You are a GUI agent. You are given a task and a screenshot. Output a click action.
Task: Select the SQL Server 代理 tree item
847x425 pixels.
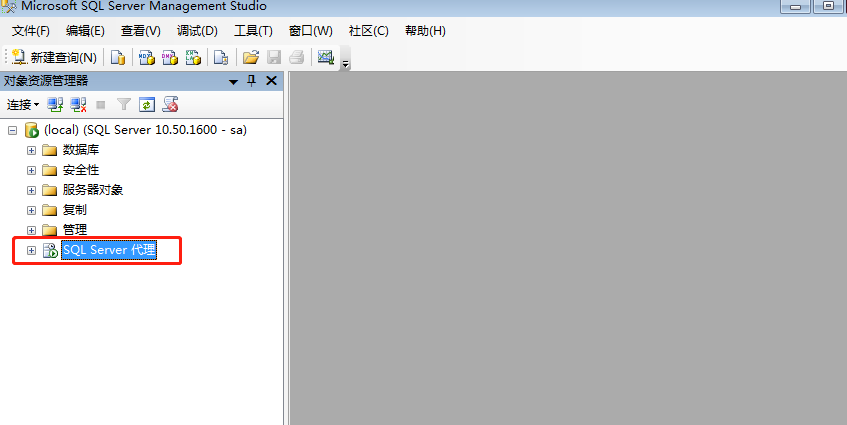pos(109,250)
